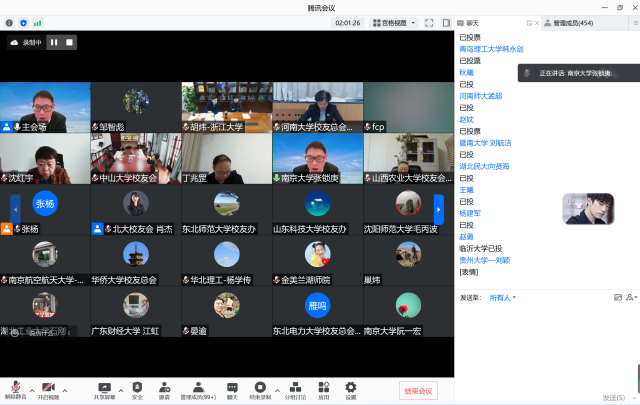Click the invite participants icon
640x405 pixels.
click(163, 388)
